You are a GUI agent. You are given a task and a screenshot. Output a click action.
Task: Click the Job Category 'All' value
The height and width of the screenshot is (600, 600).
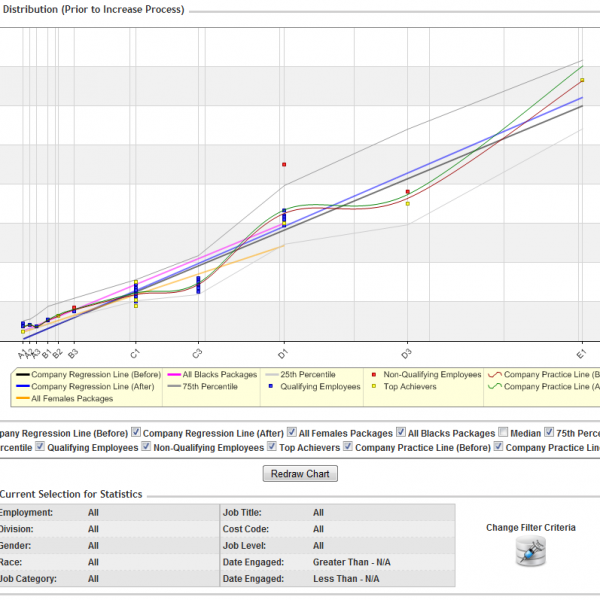point(93,579)
